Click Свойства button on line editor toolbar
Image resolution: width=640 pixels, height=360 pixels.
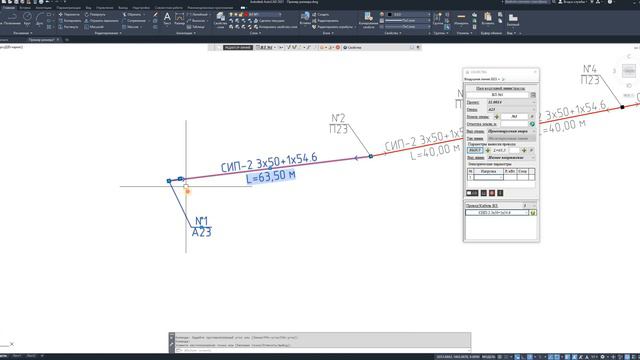(x=353, y=48)
